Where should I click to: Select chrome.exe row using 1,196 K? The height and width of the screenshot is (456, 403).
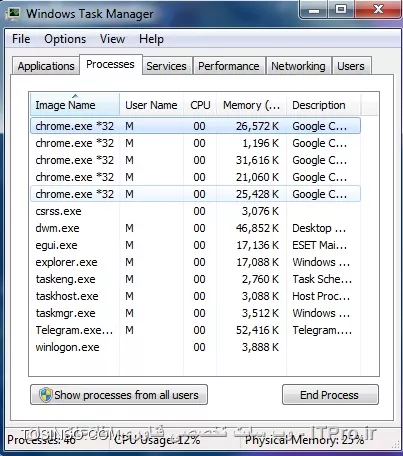pyautogui.click(x=195, y=143)
